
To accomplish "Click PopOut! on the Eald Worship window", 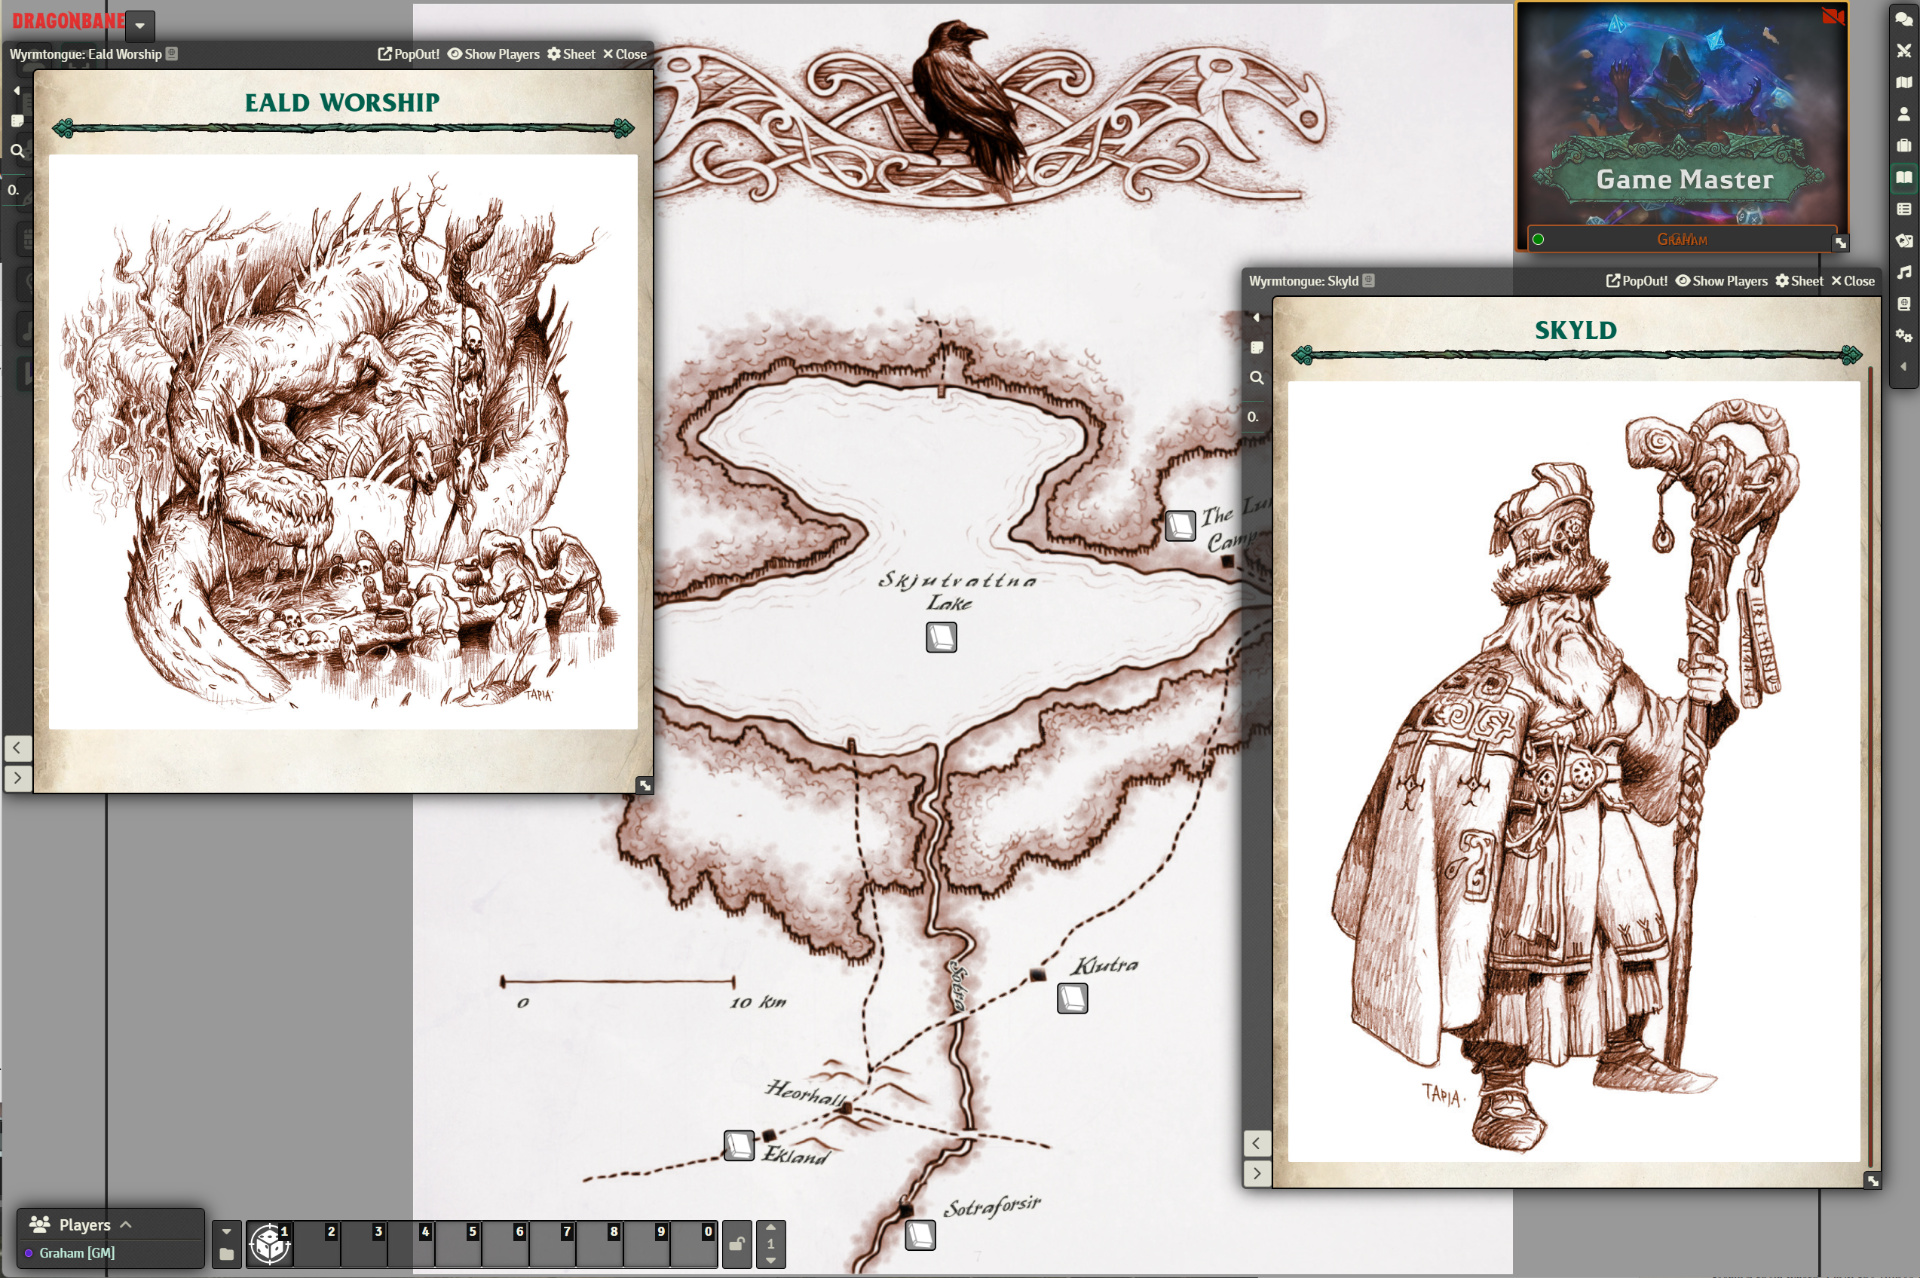I will tap(408, 54).
